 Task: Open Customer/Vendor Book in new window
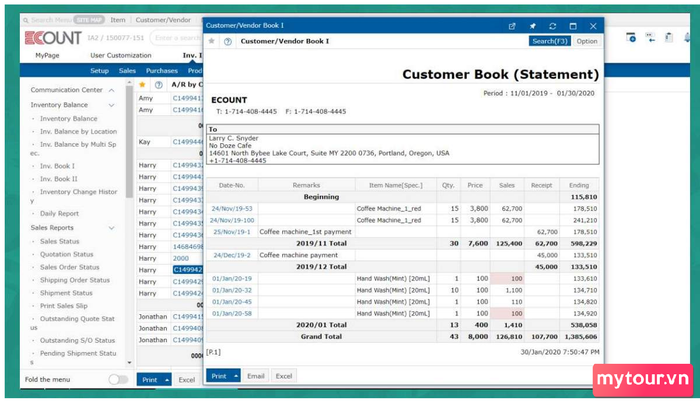(512, 26)
